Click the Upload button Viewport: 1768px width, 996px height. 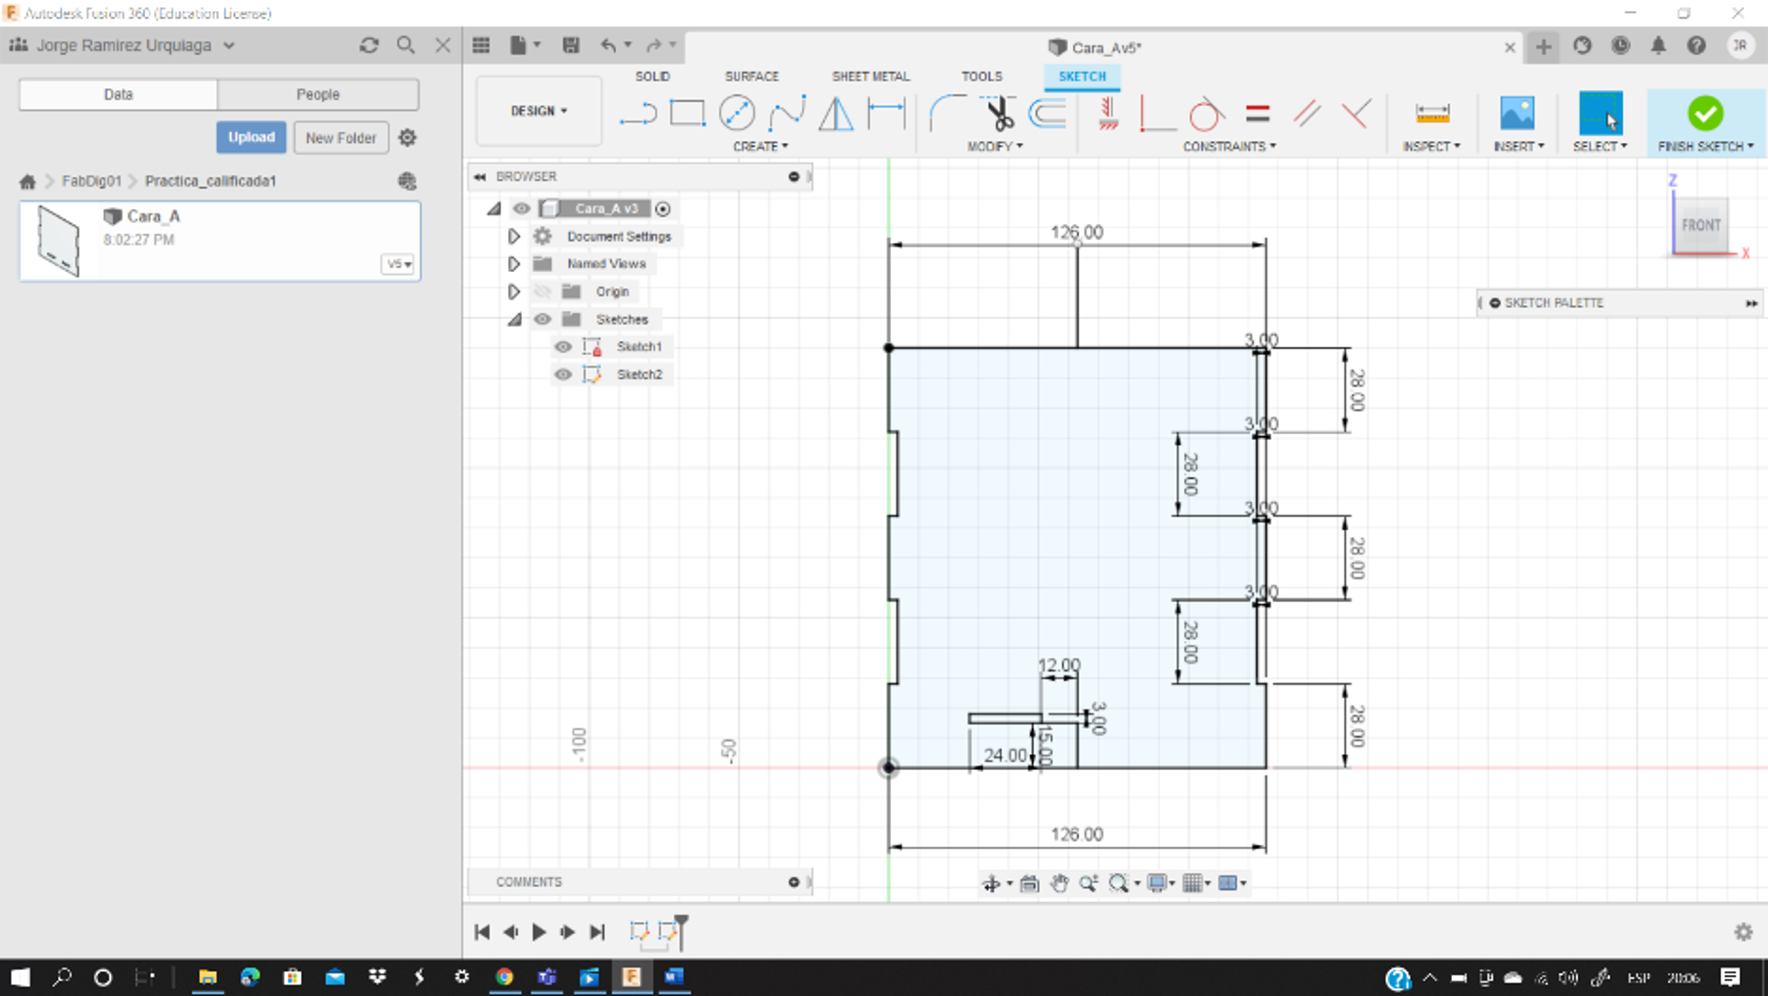click(x=251, y=137)
